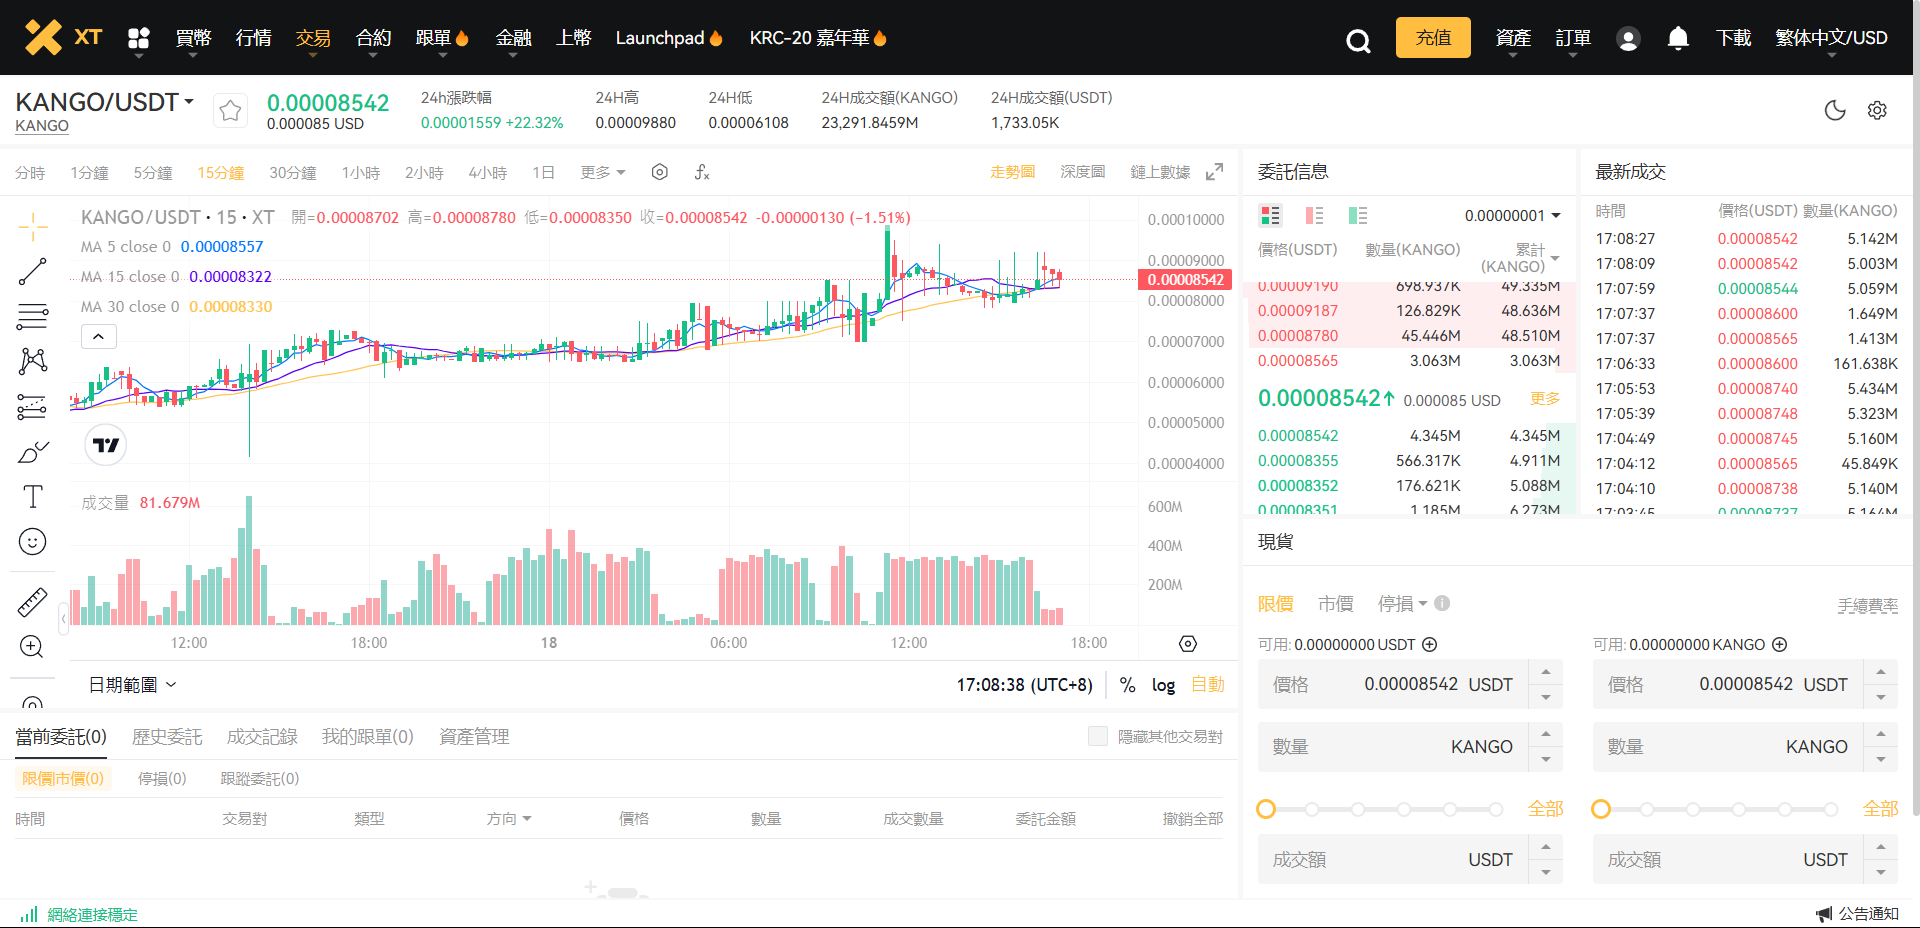This screenshot has height=928, width=1920.
Task: Open the order history tab
Action: pos(167,737)
